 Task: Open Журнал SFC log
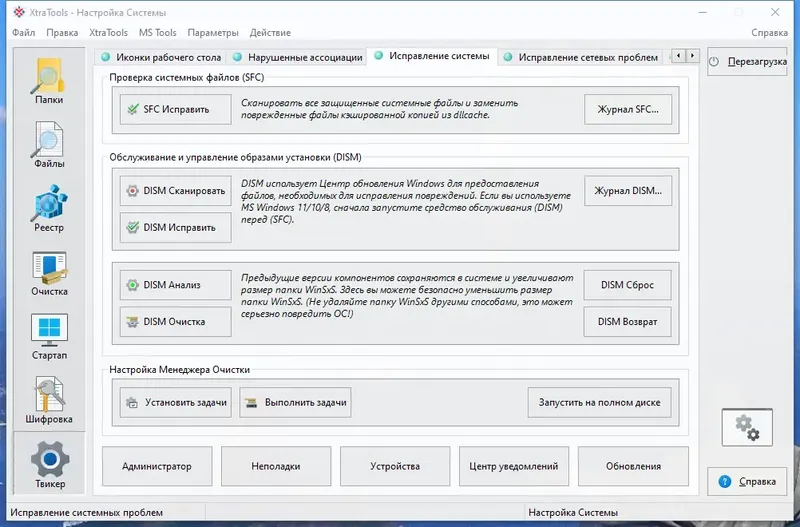point(628,109)
